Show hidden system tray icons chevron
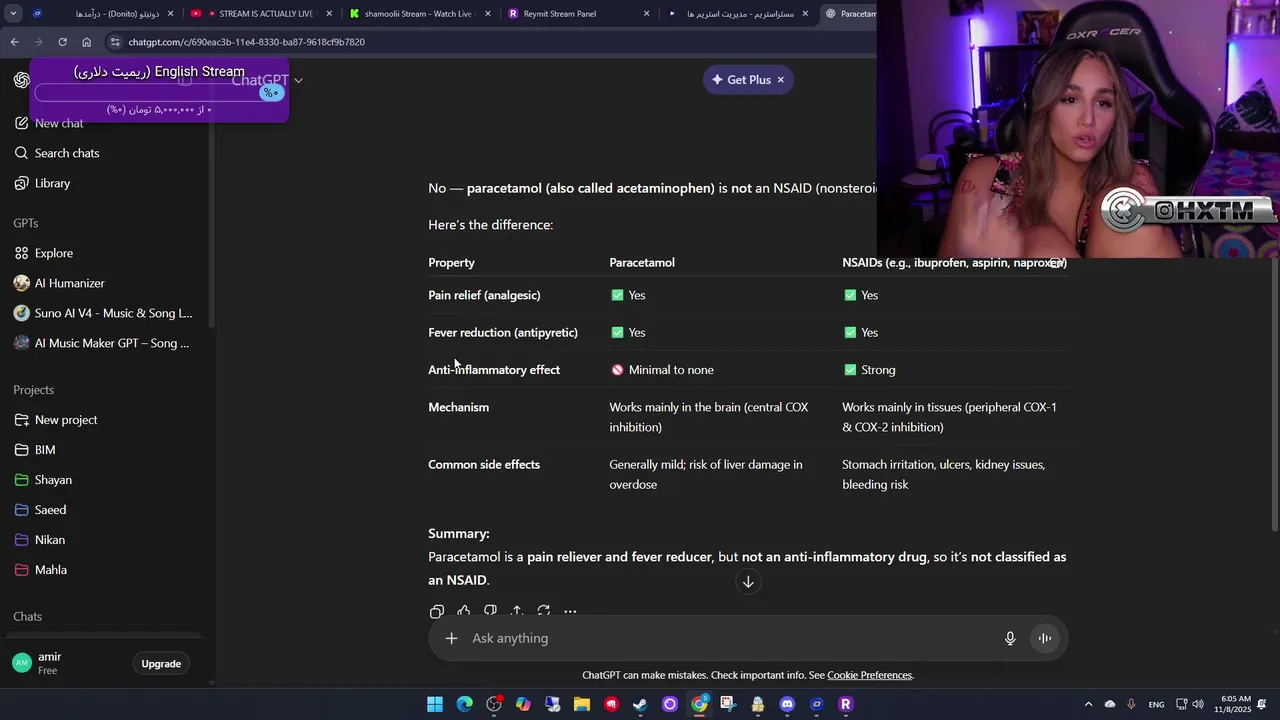The image size is (1280, 720). pyautogui.click(x=1089, y=704)
